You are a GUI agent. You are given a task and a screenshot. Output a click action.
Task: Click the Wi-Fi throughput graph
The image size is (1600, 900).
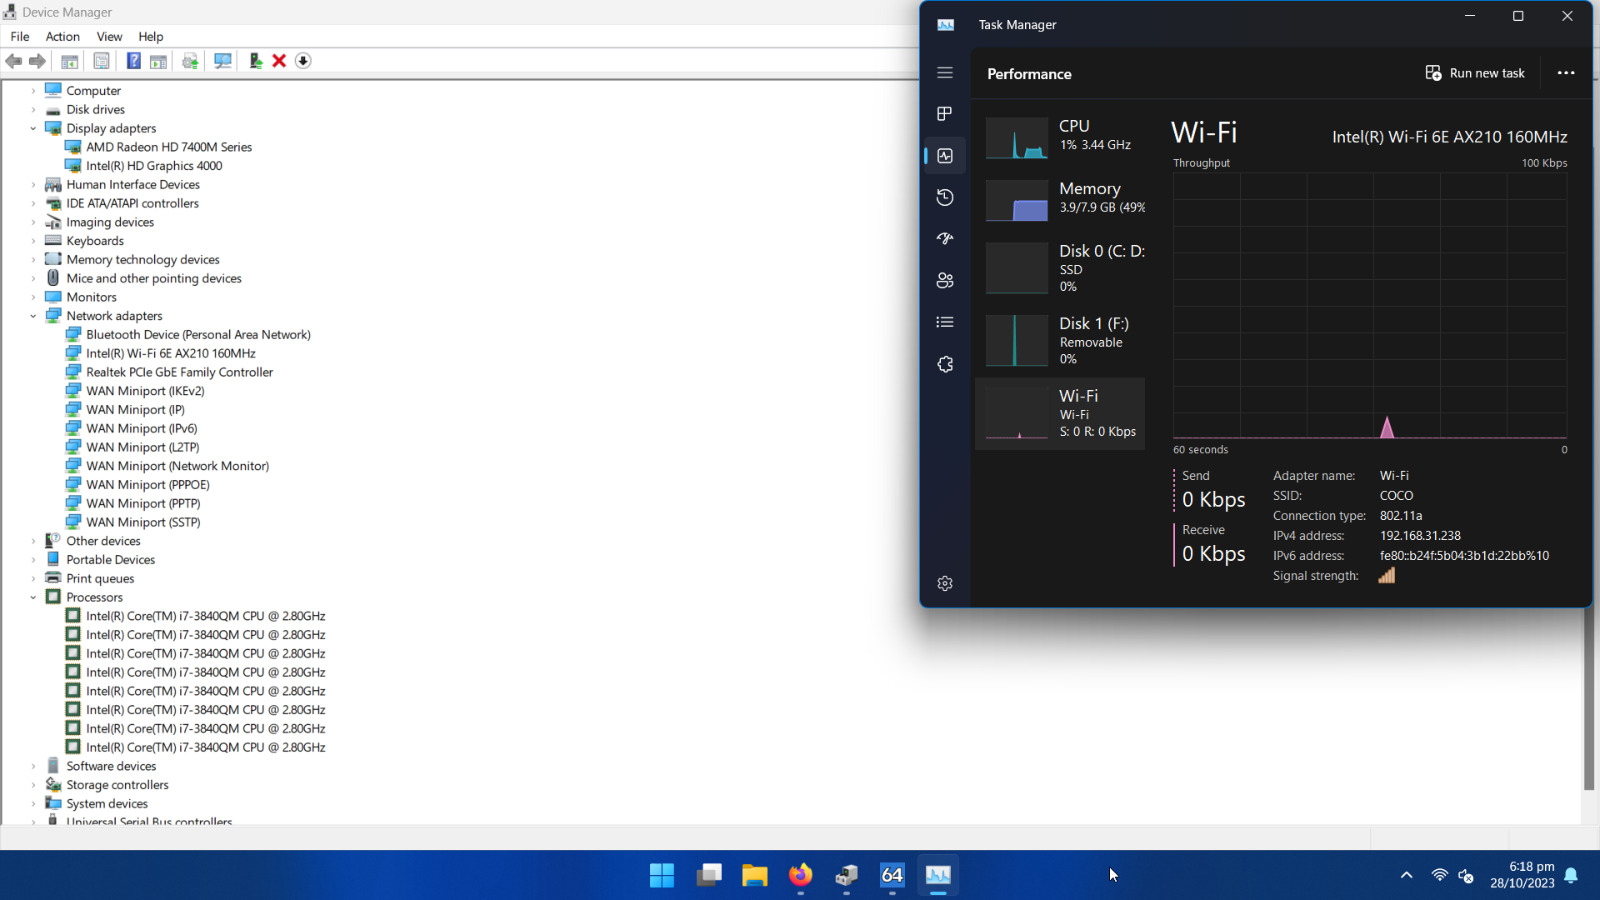1370,306
